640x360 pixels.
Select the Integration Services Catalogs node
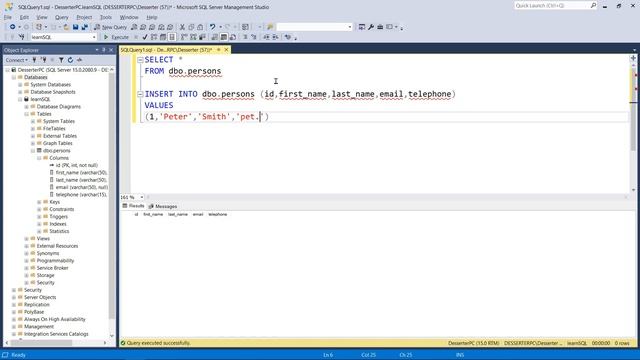point(56,334)
